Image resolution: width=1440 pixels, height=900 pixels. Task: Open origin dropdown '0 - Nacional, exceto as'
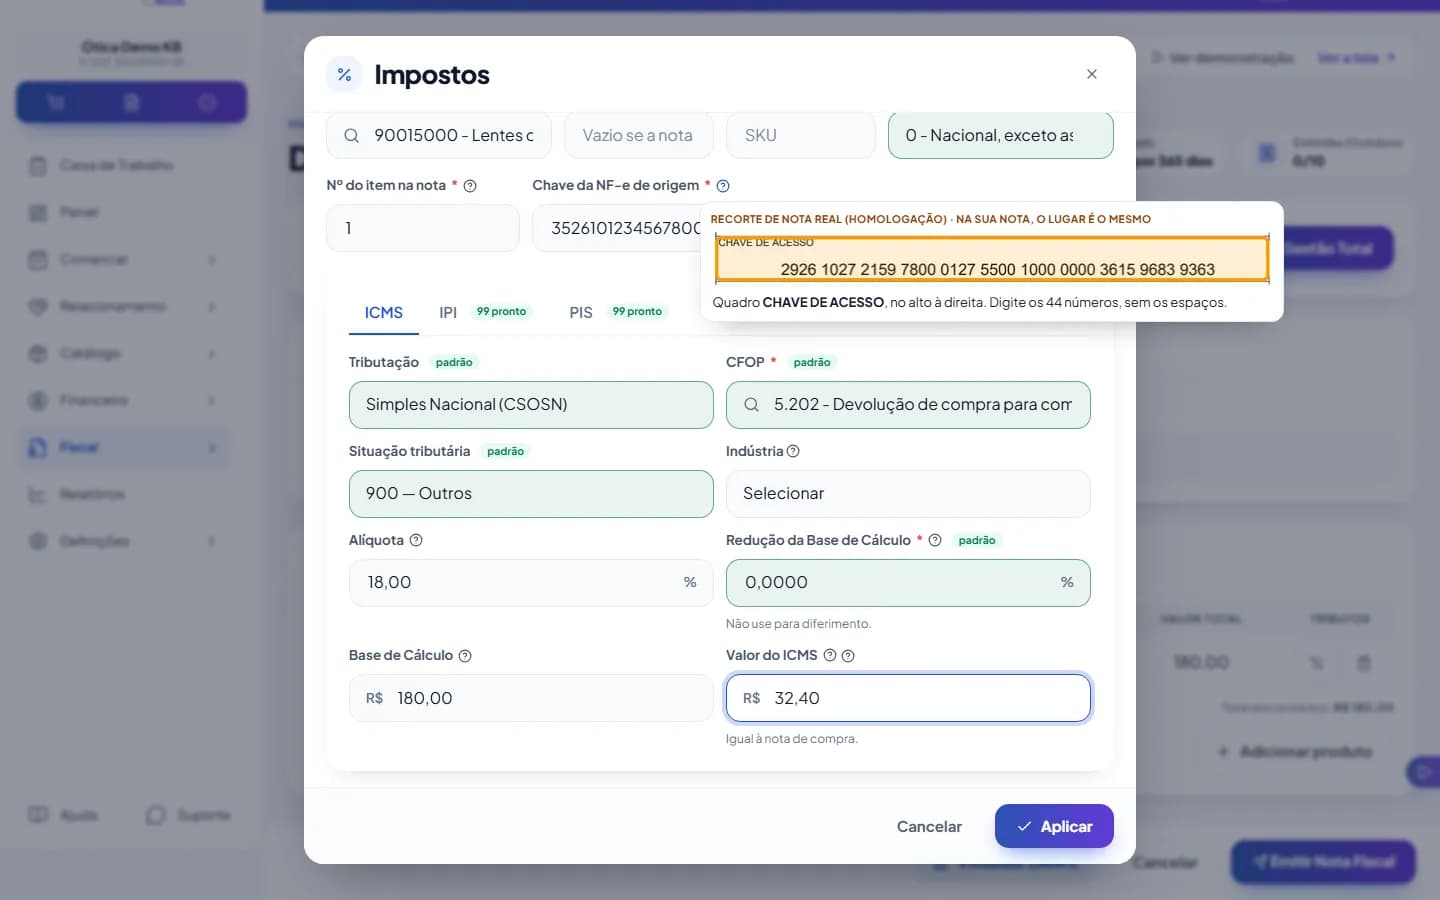(x=1000, y=135)
